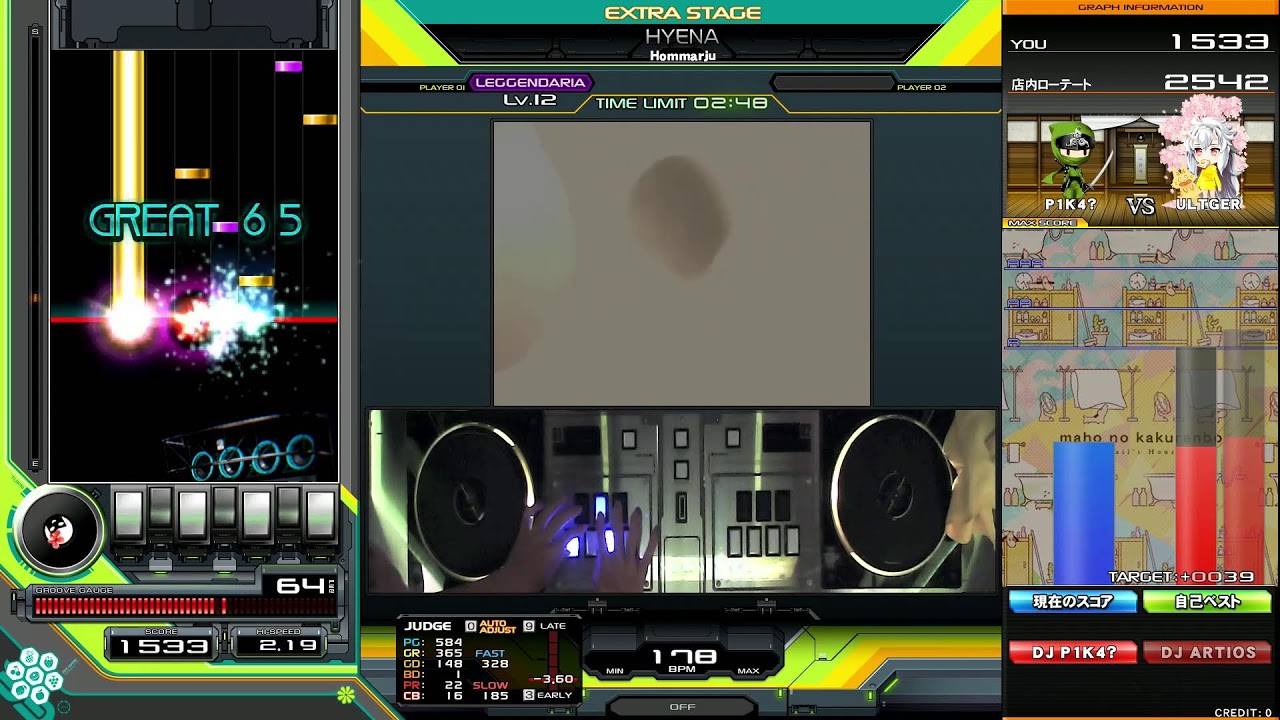This screenshot has height=720, width=1280.
Task: Click the 現在のスコア button
Action: [1073, 602]
